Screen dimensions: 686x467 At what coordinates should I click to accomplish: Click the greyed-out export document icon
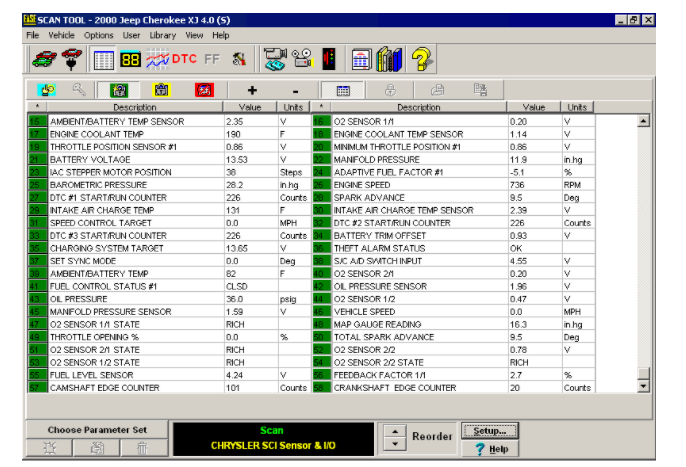480,90
